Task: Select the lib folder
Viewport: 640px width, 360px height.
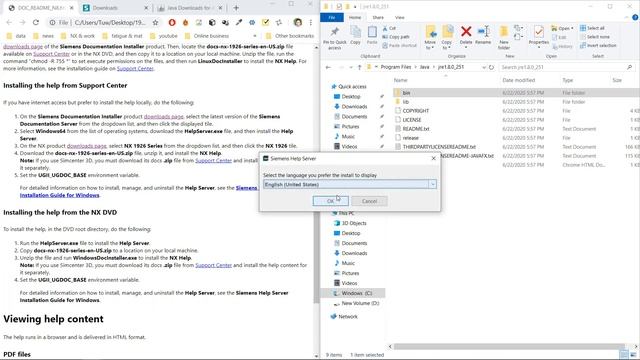Action: coord(405,102)
